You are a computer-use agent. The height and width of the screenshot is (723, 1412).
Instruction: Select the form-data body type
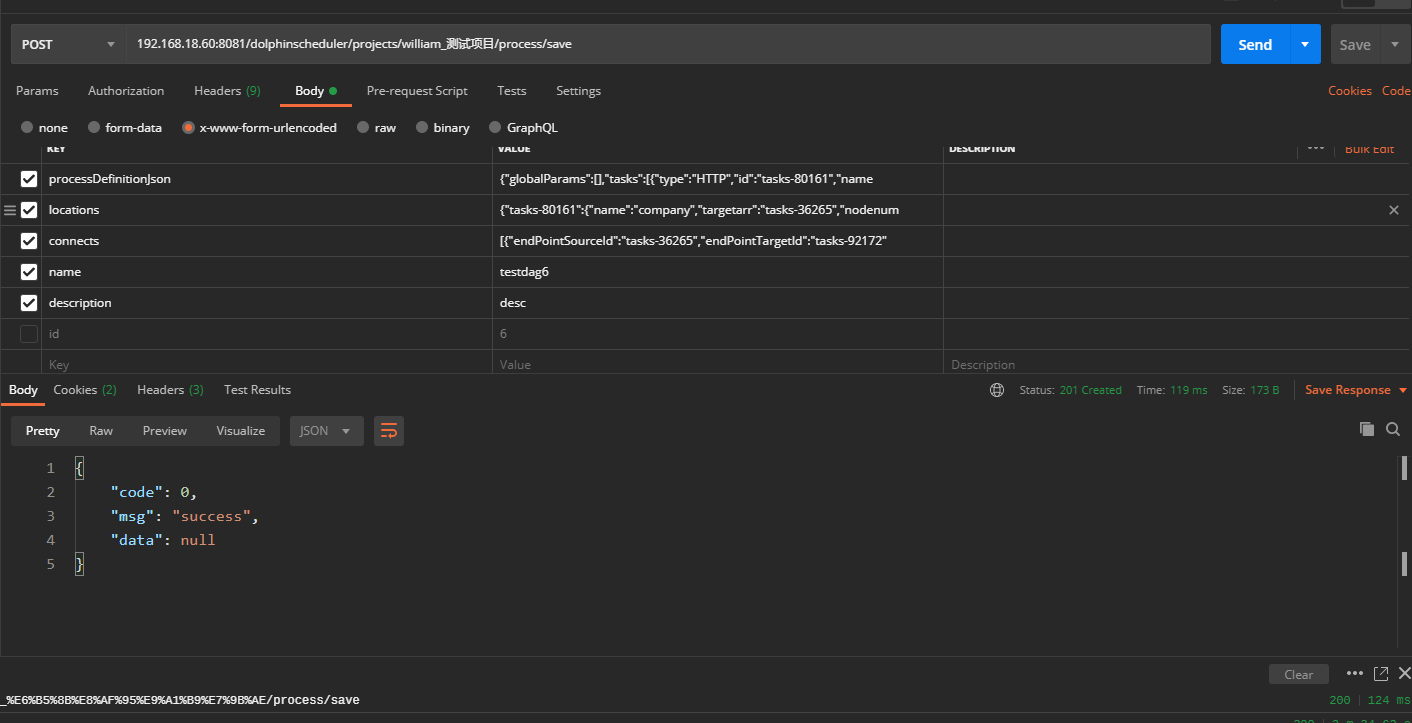(94, 128)
